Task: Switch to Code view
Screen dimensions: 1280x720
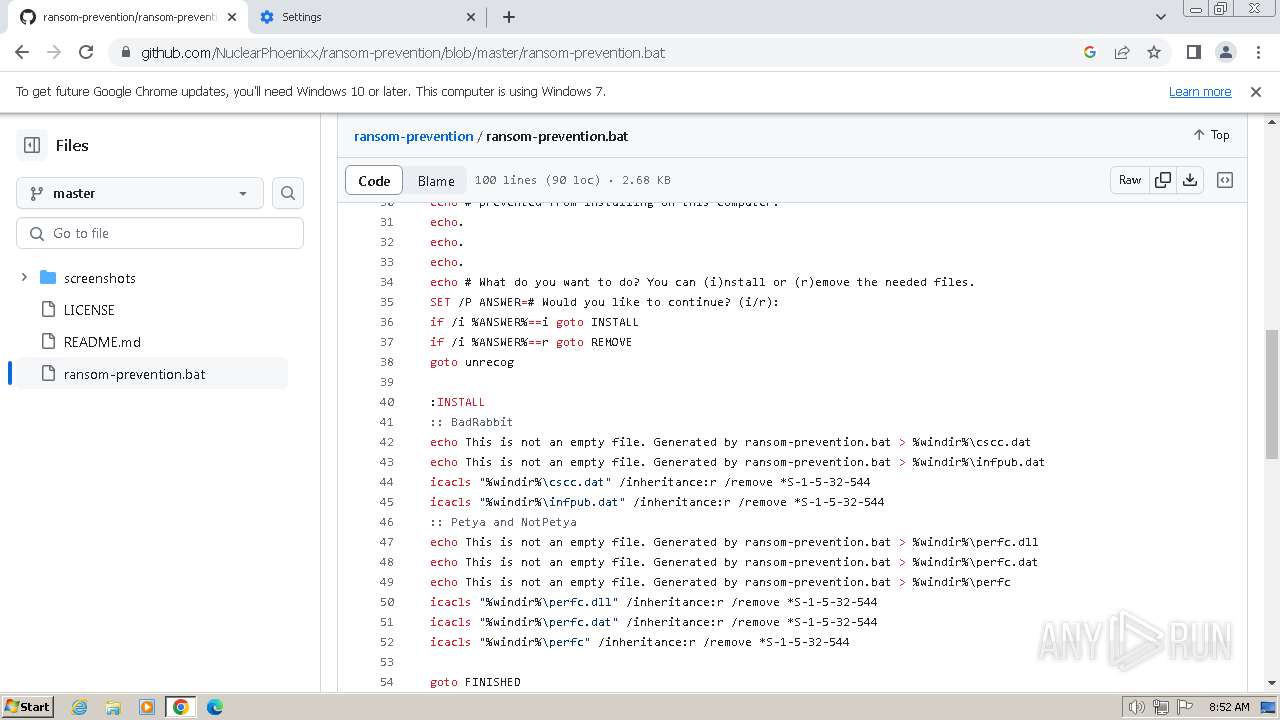Action: click(x=374, y=180)
